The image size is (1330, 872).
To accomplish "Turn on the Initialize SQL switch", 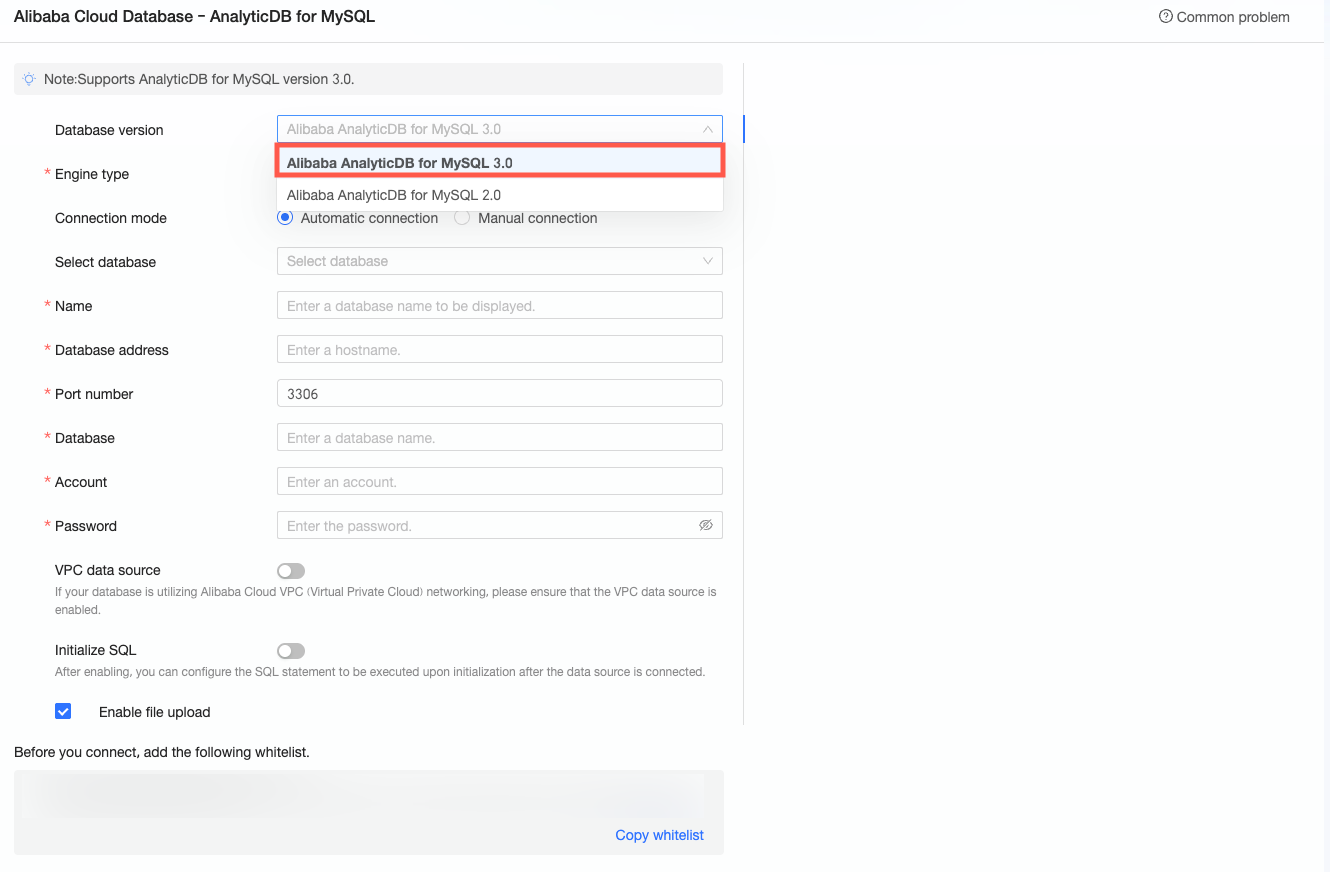I will tap(291, 651).
